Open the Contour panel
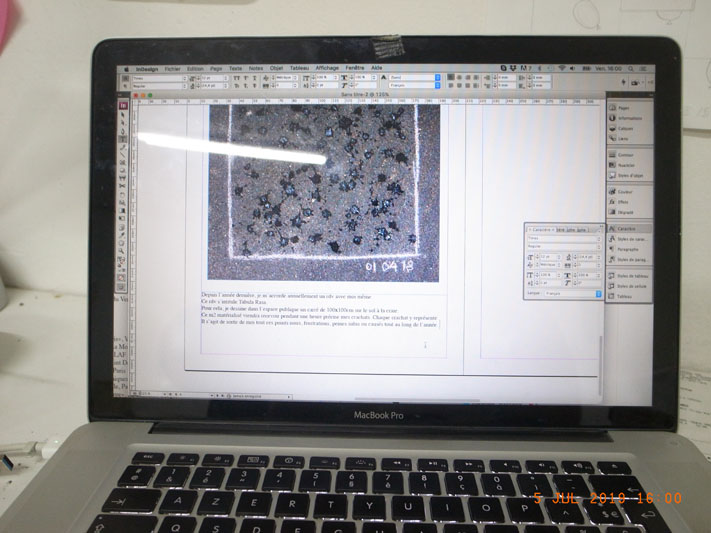This screenshot has height=533, width=711. pyautogui.click(x=629, y=155)
